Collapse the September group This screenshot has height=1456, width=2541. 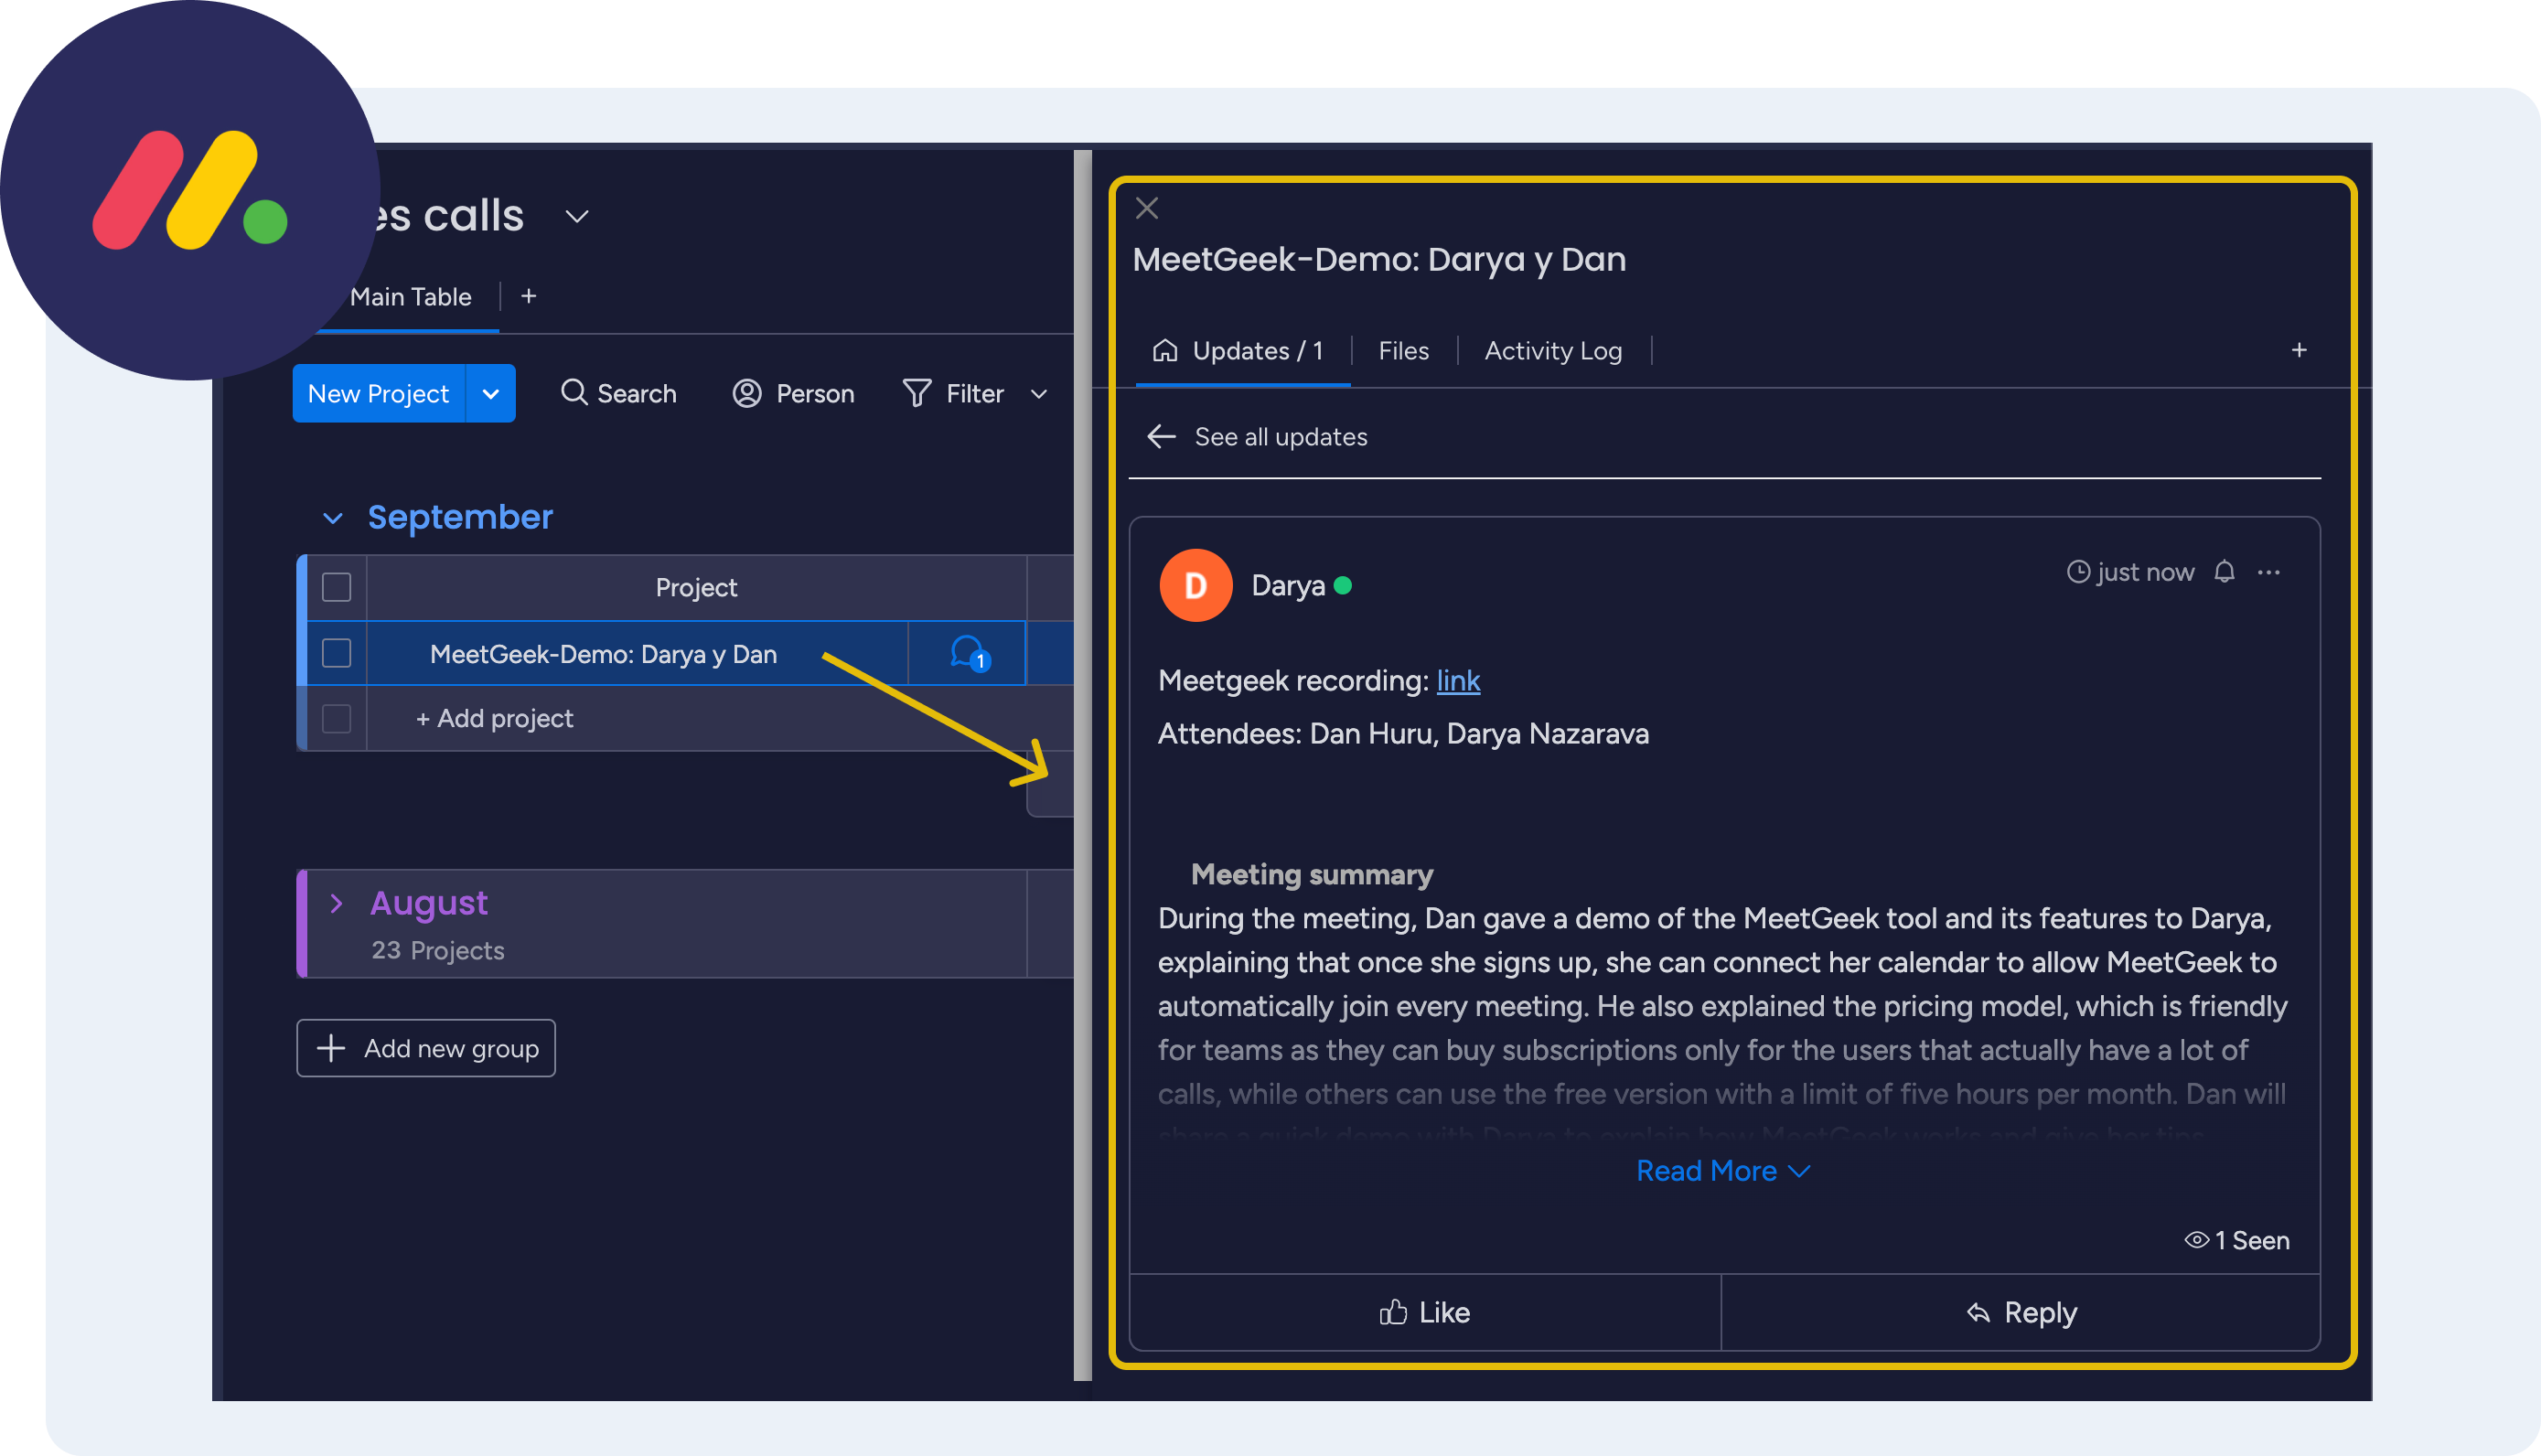pyautogui.click(x=333, y=518)
